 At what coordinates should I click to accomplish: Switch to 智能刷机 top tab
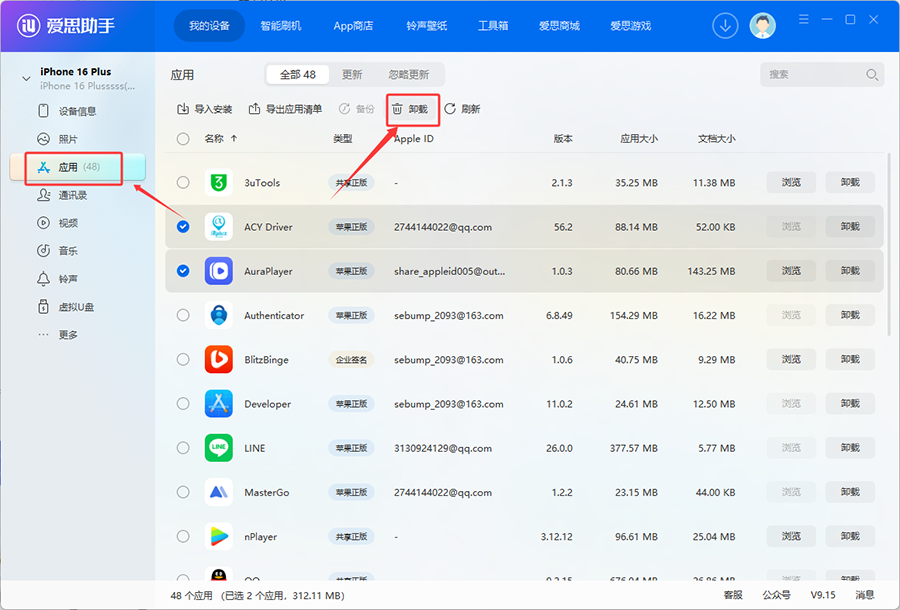tap(281, 26)
